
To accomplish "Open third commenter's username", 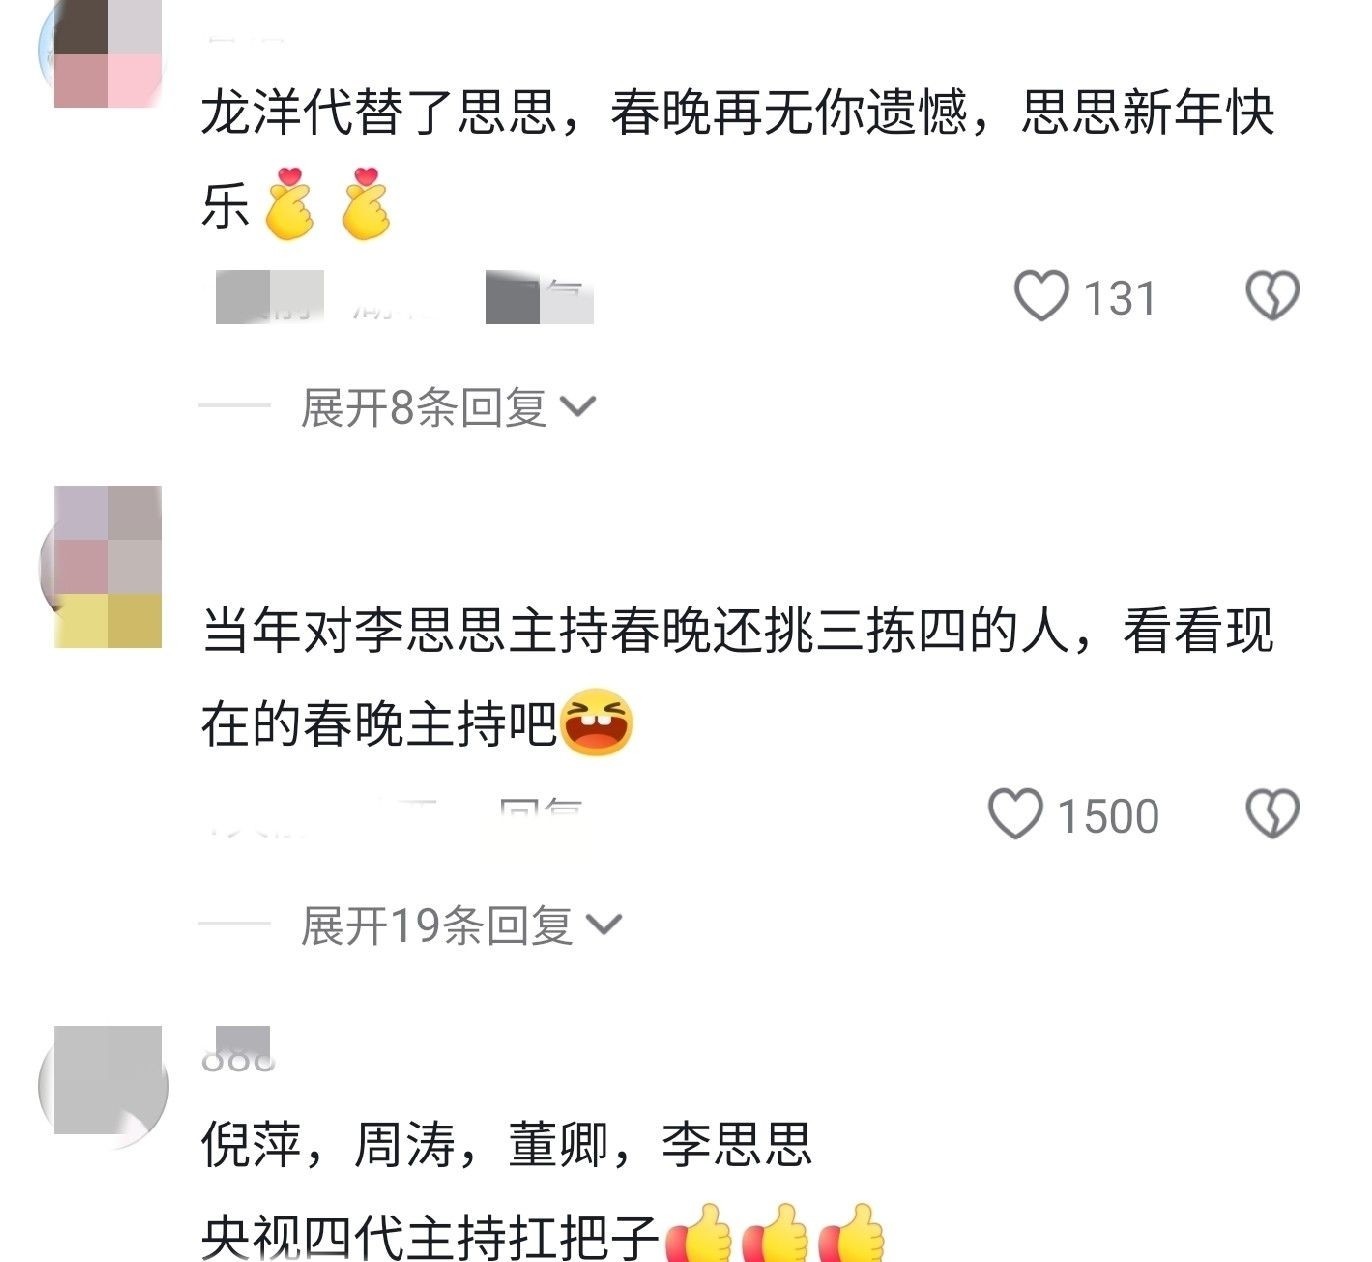I will [238, 1051].
